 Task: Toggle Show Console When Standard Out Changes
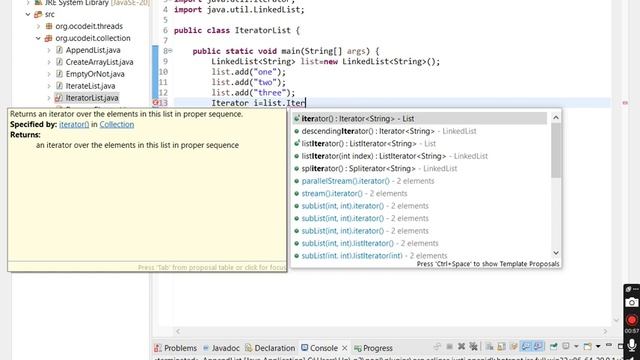526,347
